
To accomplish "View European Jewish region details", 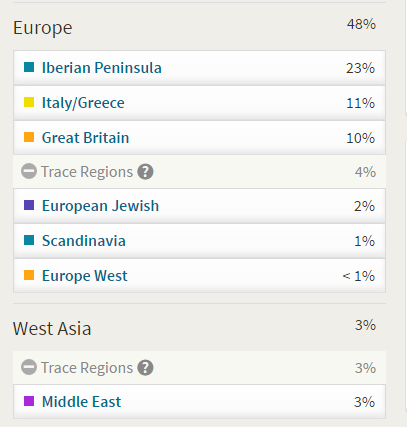I will (100, 206).
